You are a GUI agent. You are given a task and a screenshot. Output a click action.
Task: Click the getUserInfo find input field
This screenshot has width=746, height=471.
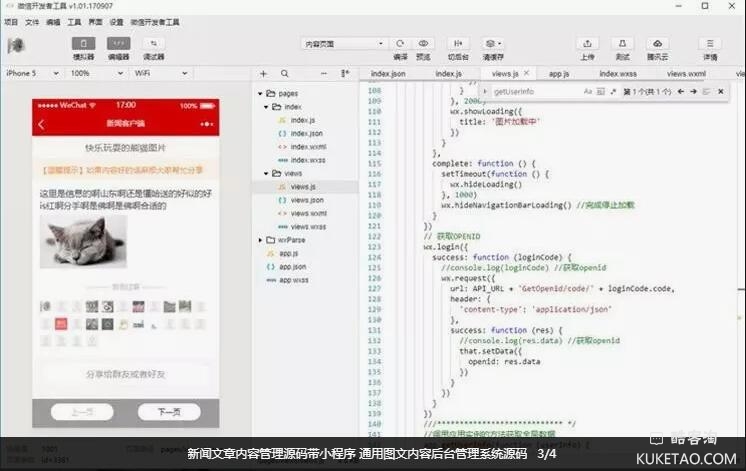click(535, 91)
